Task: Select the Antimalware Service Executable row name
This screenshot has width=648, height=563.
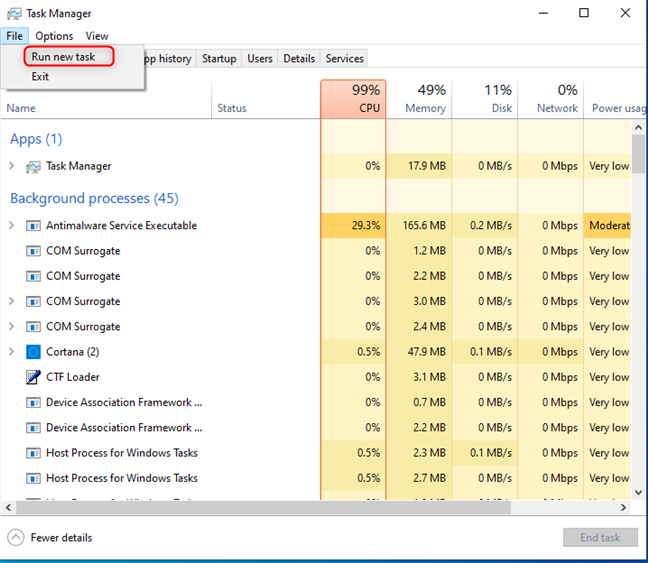Action: coord(122,226)
